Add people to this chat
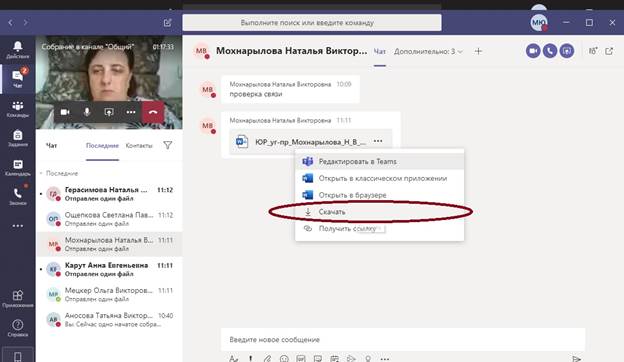Viewport: 624px width, 362px height. coord(593,51)
